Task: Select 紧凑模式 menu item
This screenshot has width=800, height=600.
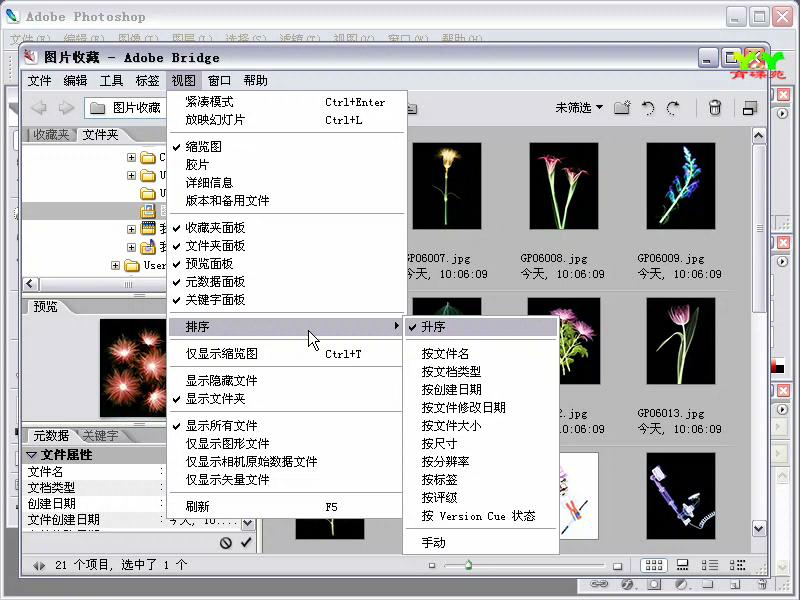Action: pyautogui.click(x=288, y=102)
